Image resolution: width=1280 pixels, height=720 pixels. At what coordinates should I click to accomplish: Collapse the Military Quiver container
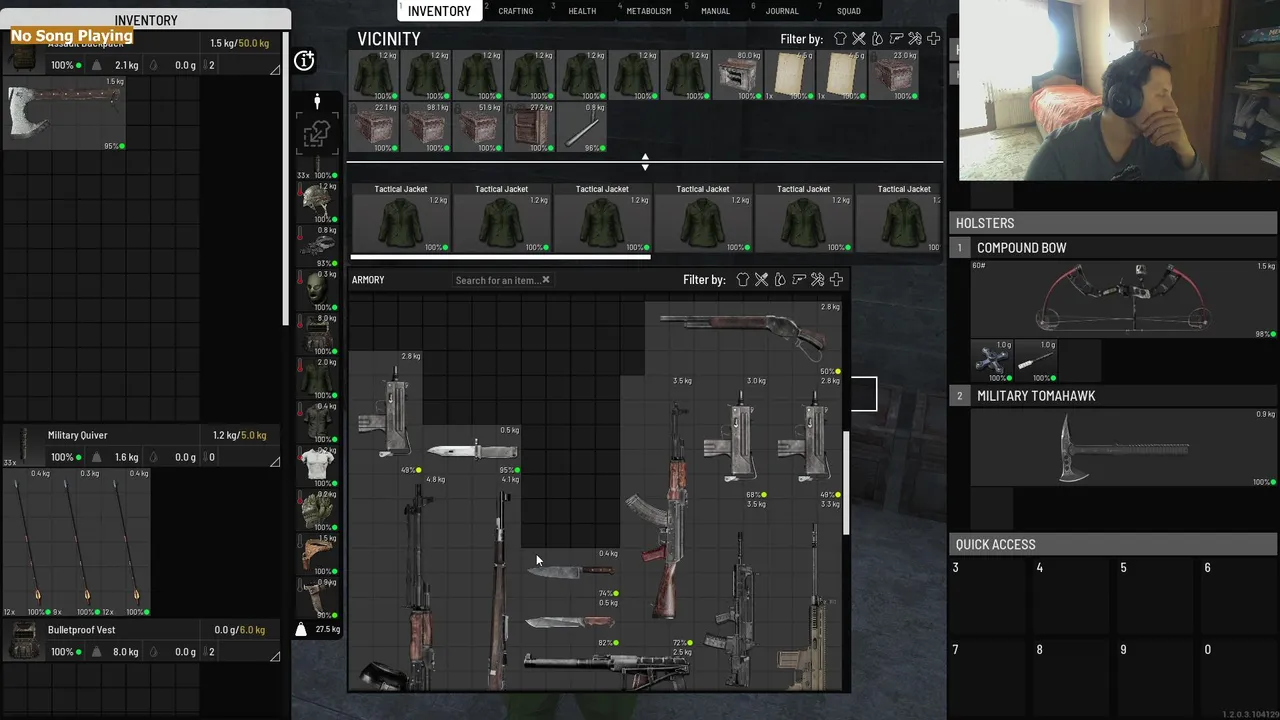tap(275, 461)
